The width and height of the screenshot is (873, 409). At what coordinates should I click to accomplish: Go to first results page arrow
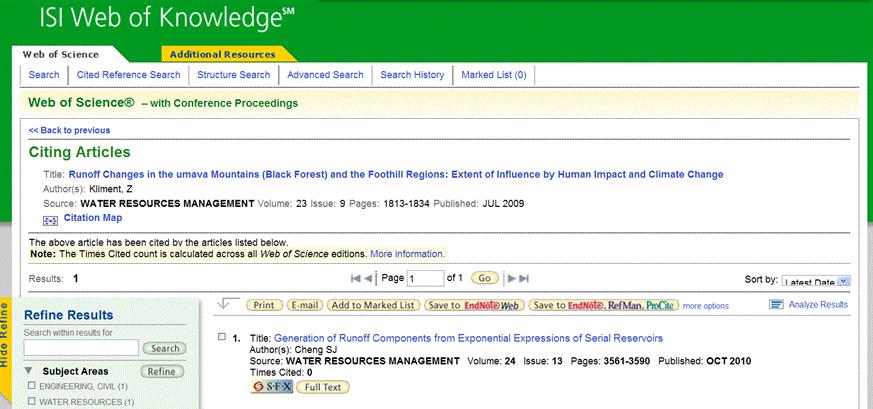(356, 279)
